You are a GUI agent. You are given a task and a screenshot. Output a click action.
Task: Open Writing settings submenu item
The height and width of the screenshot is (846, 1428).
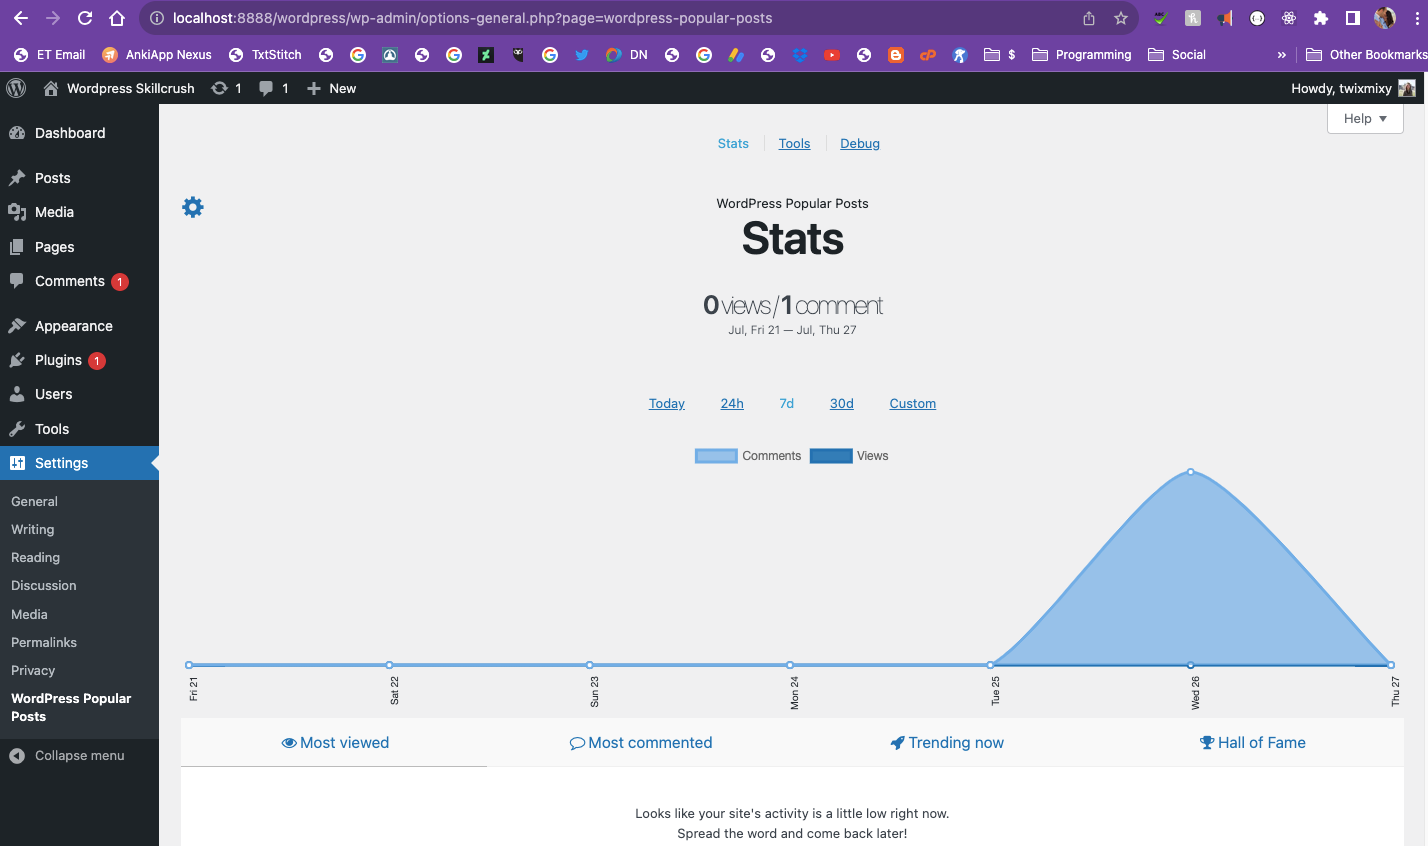(x=33, y=529)
